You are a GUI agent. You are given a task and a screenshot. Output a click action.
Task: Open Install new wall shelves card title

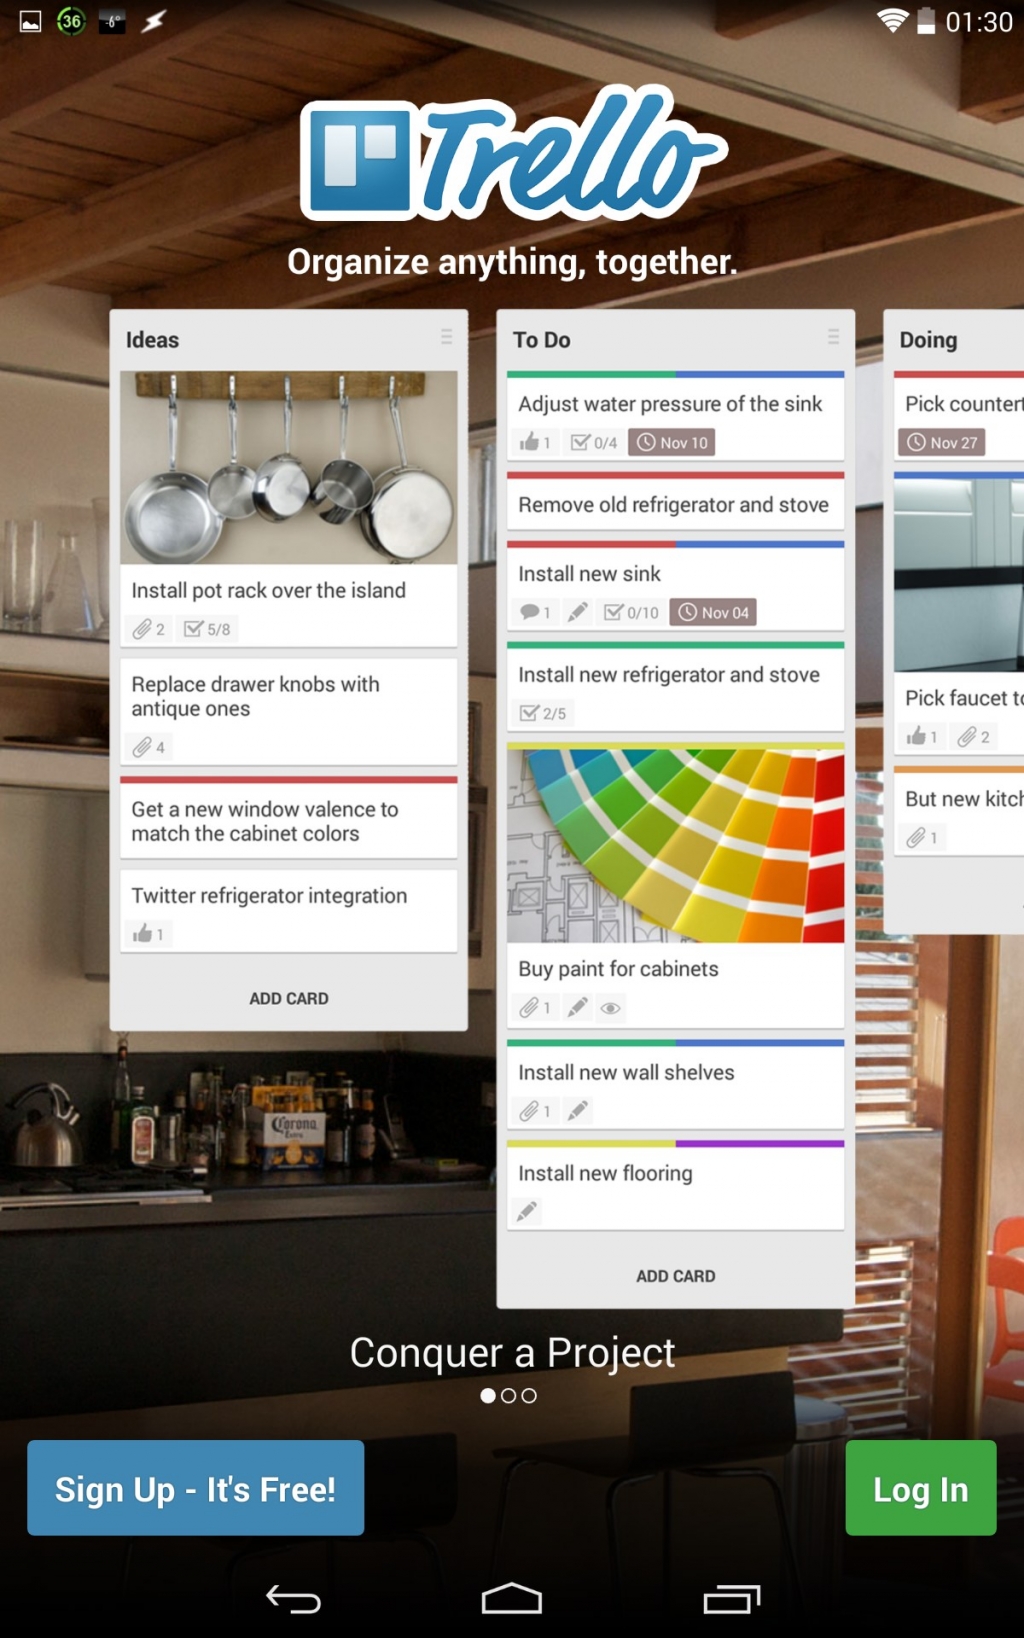tap(626, 1072)
